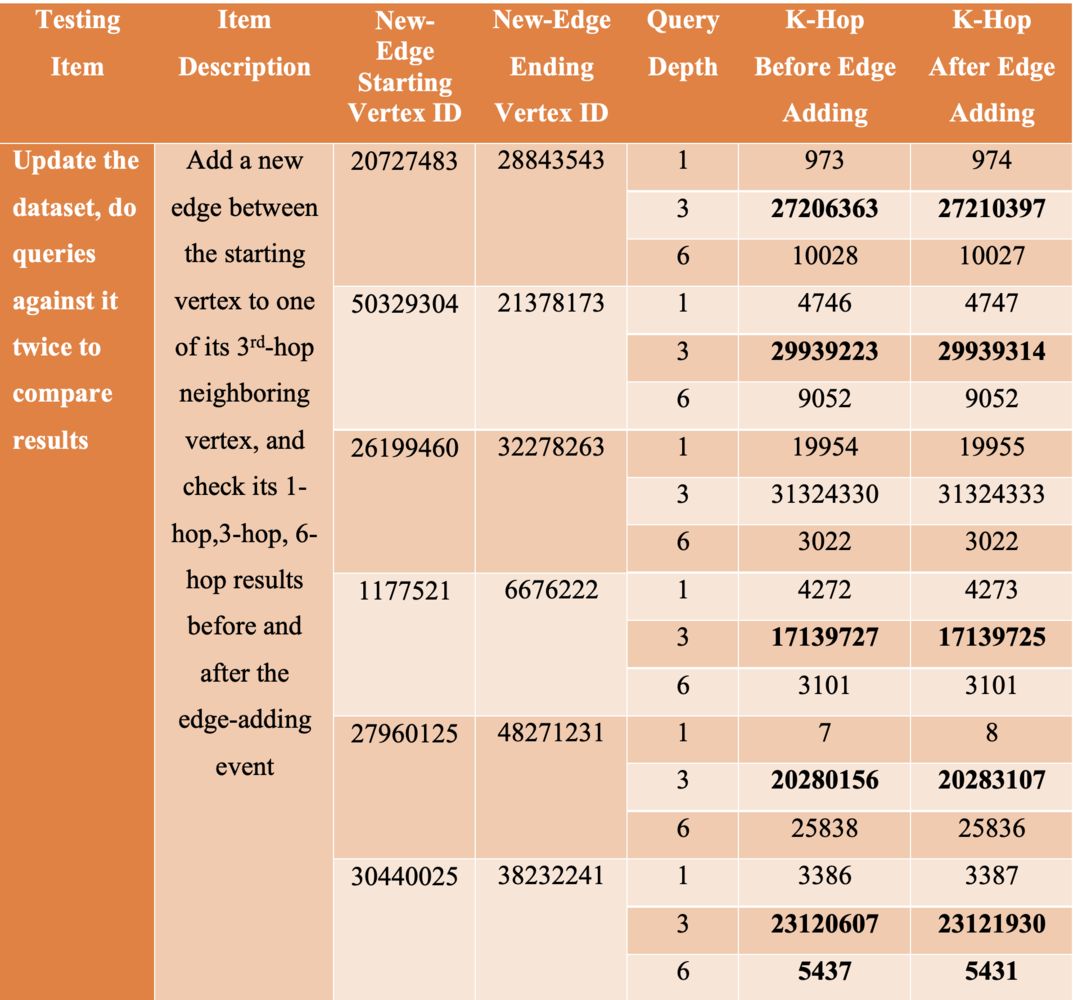
Task: Click the "K-Hop After Edge Adding" header
Action: [991, 67]
